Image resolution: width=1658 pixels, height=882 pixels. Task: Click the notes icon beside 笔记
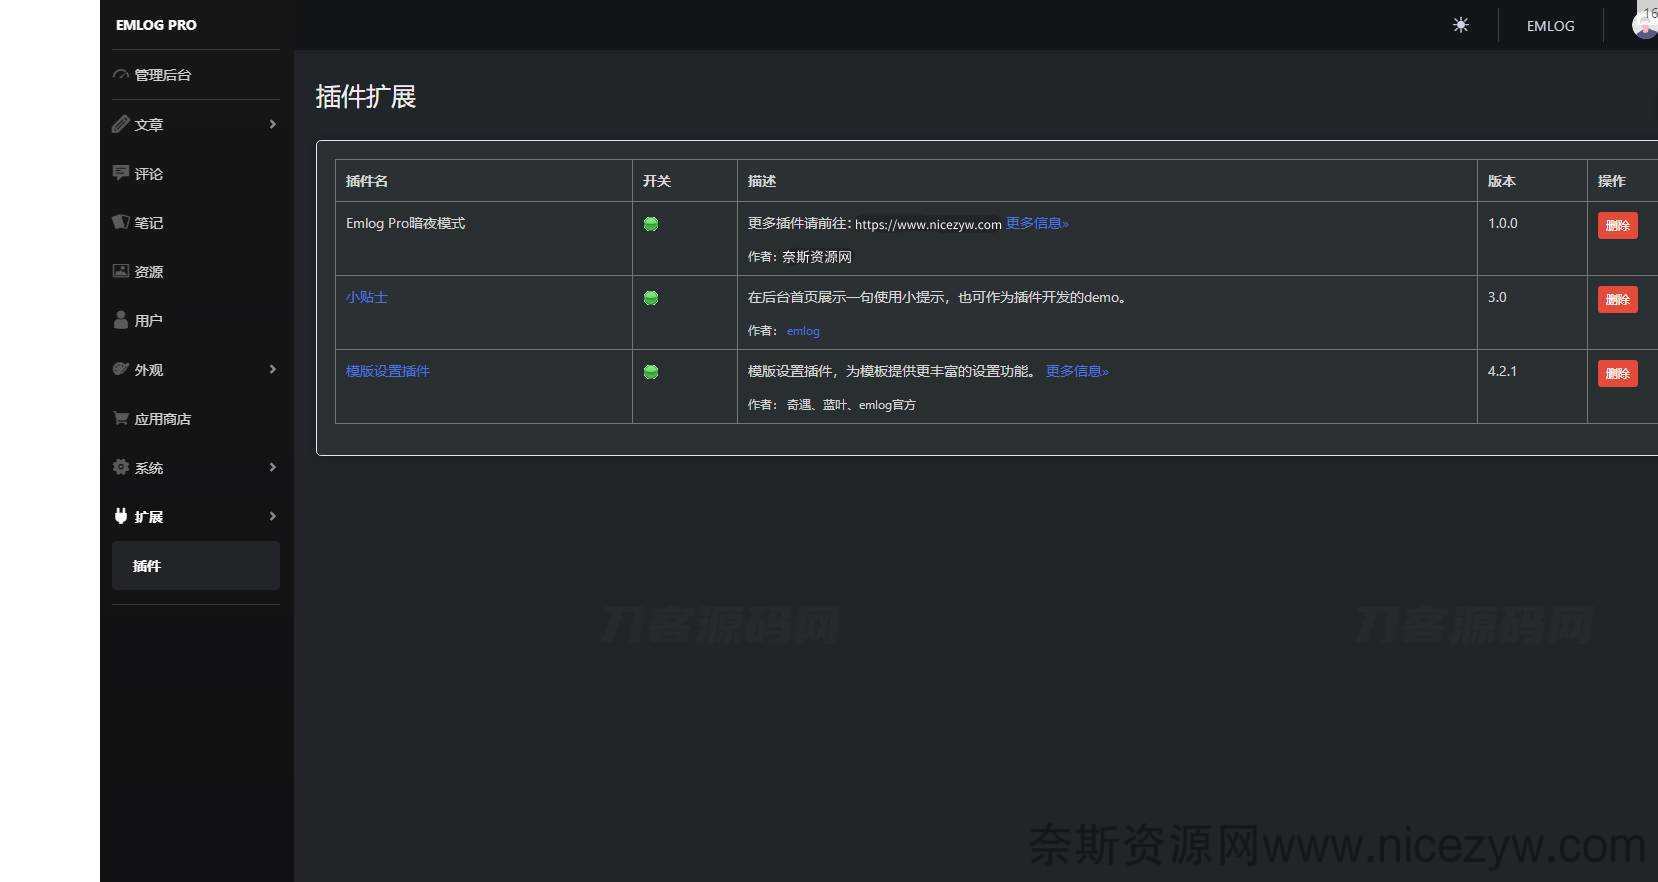tap(121, 222)
